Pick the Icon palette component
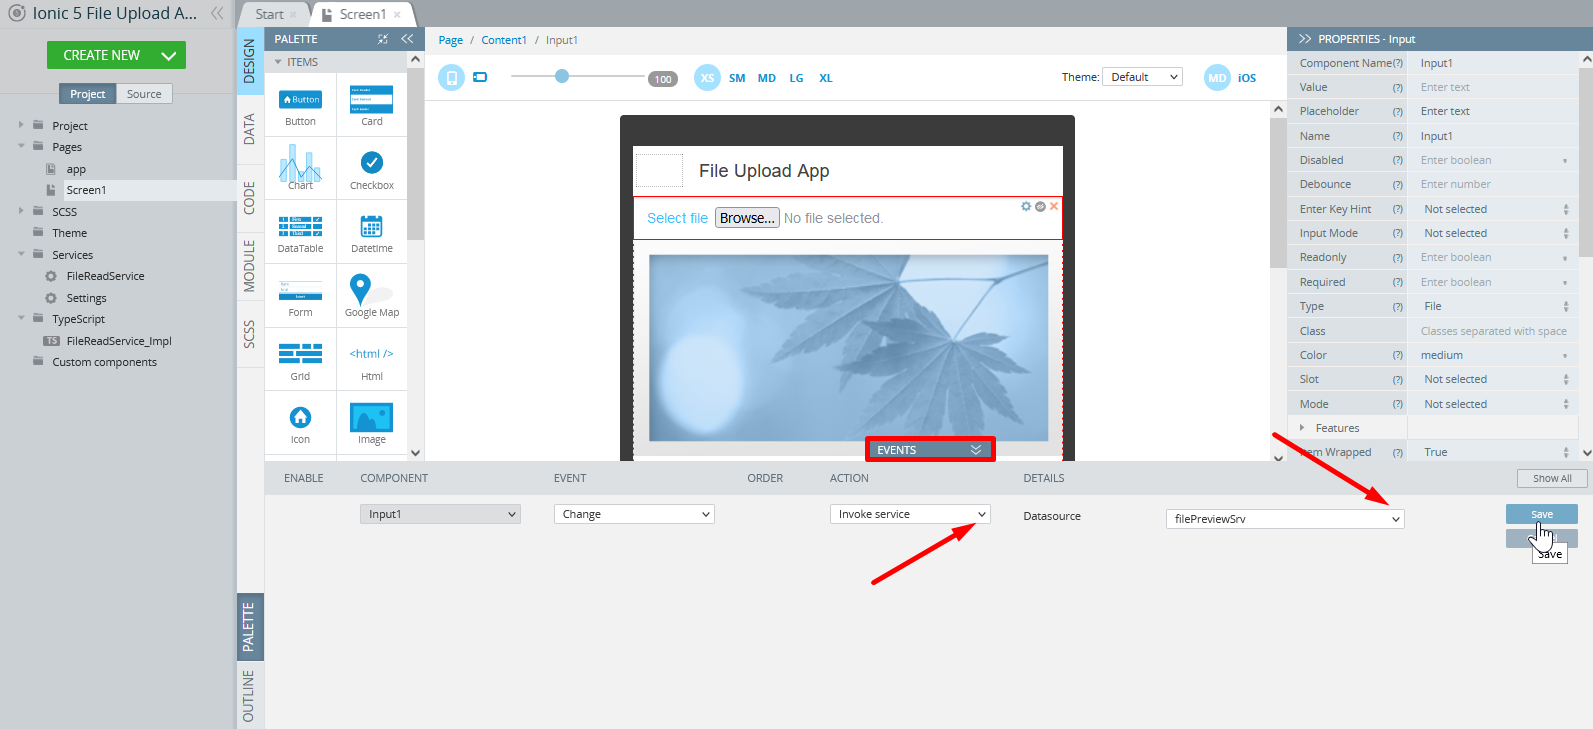Viewport: 1593px width, 729px height. [x=300, y=424]
